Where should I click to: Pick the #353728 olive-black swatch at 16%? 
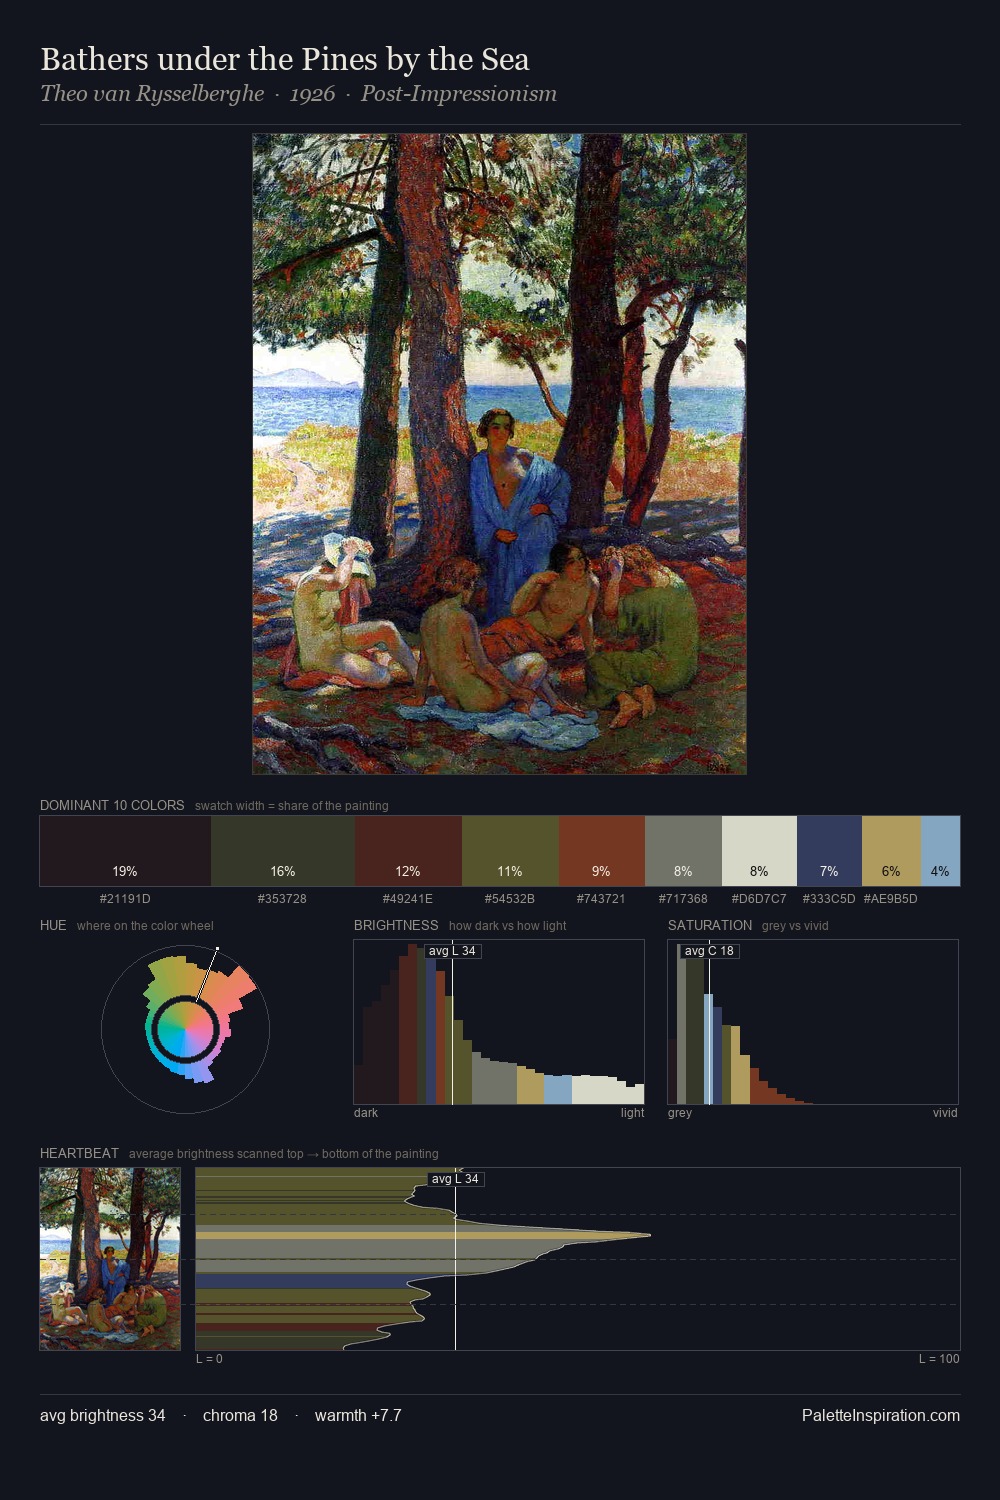[283, 851]
